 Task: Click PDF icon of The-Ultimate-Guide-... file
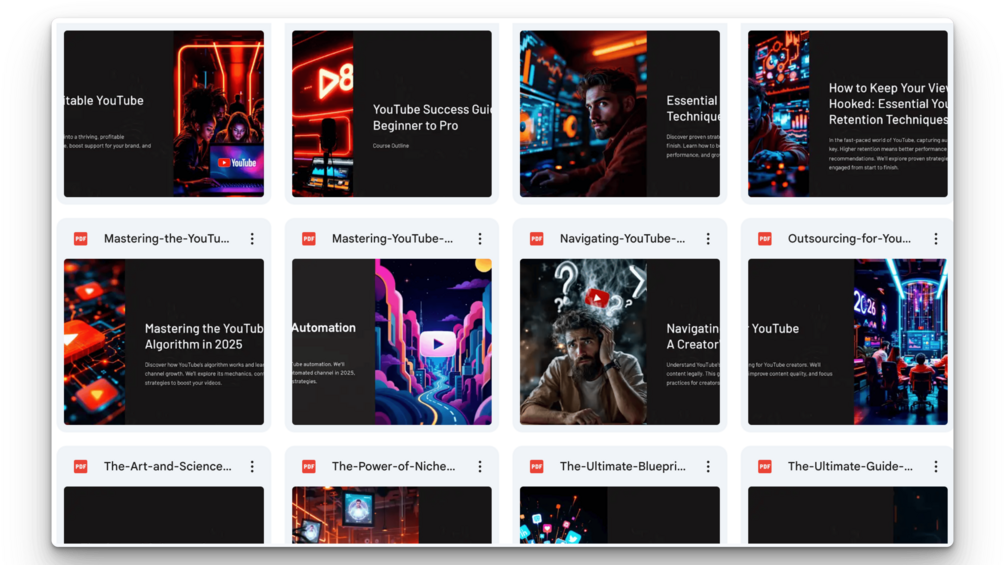point(765,466)
